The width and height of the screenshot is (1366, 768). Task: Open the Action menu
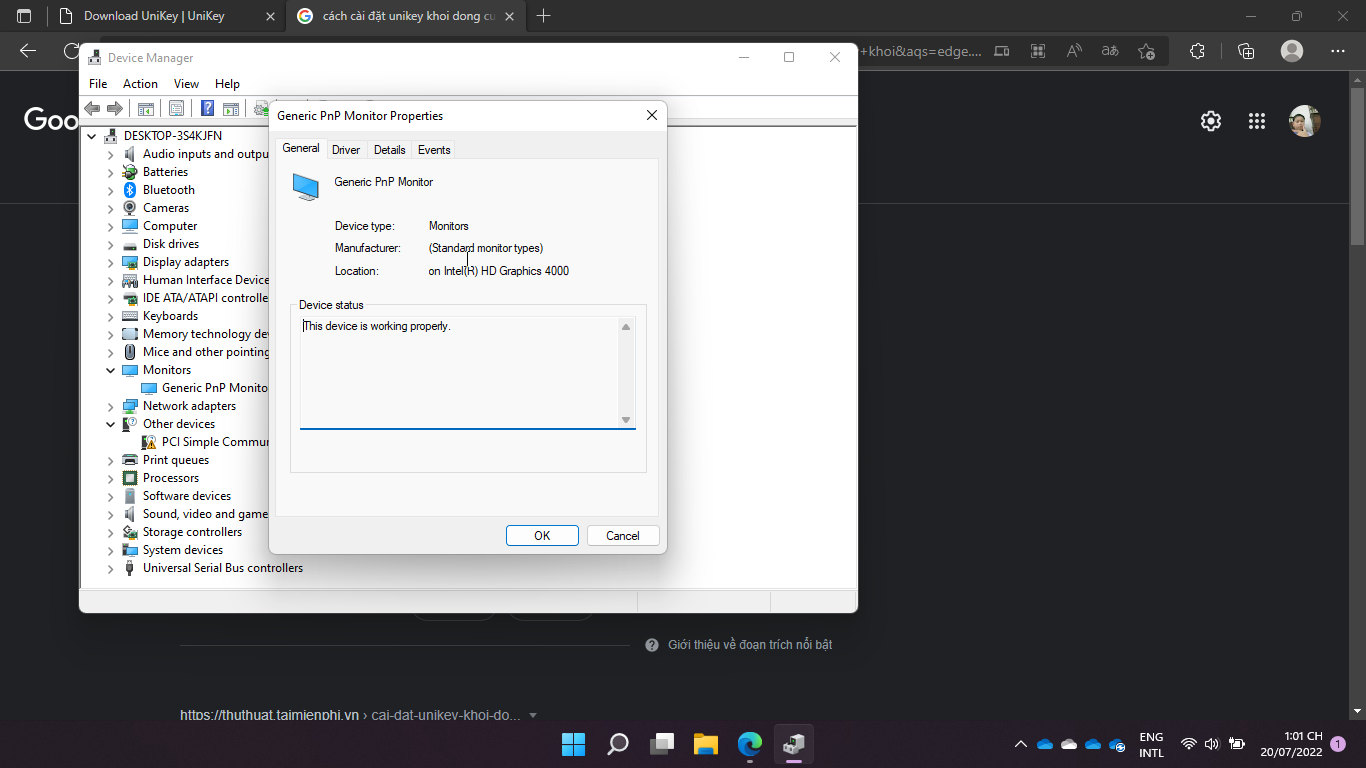click(x=140, y=84)
